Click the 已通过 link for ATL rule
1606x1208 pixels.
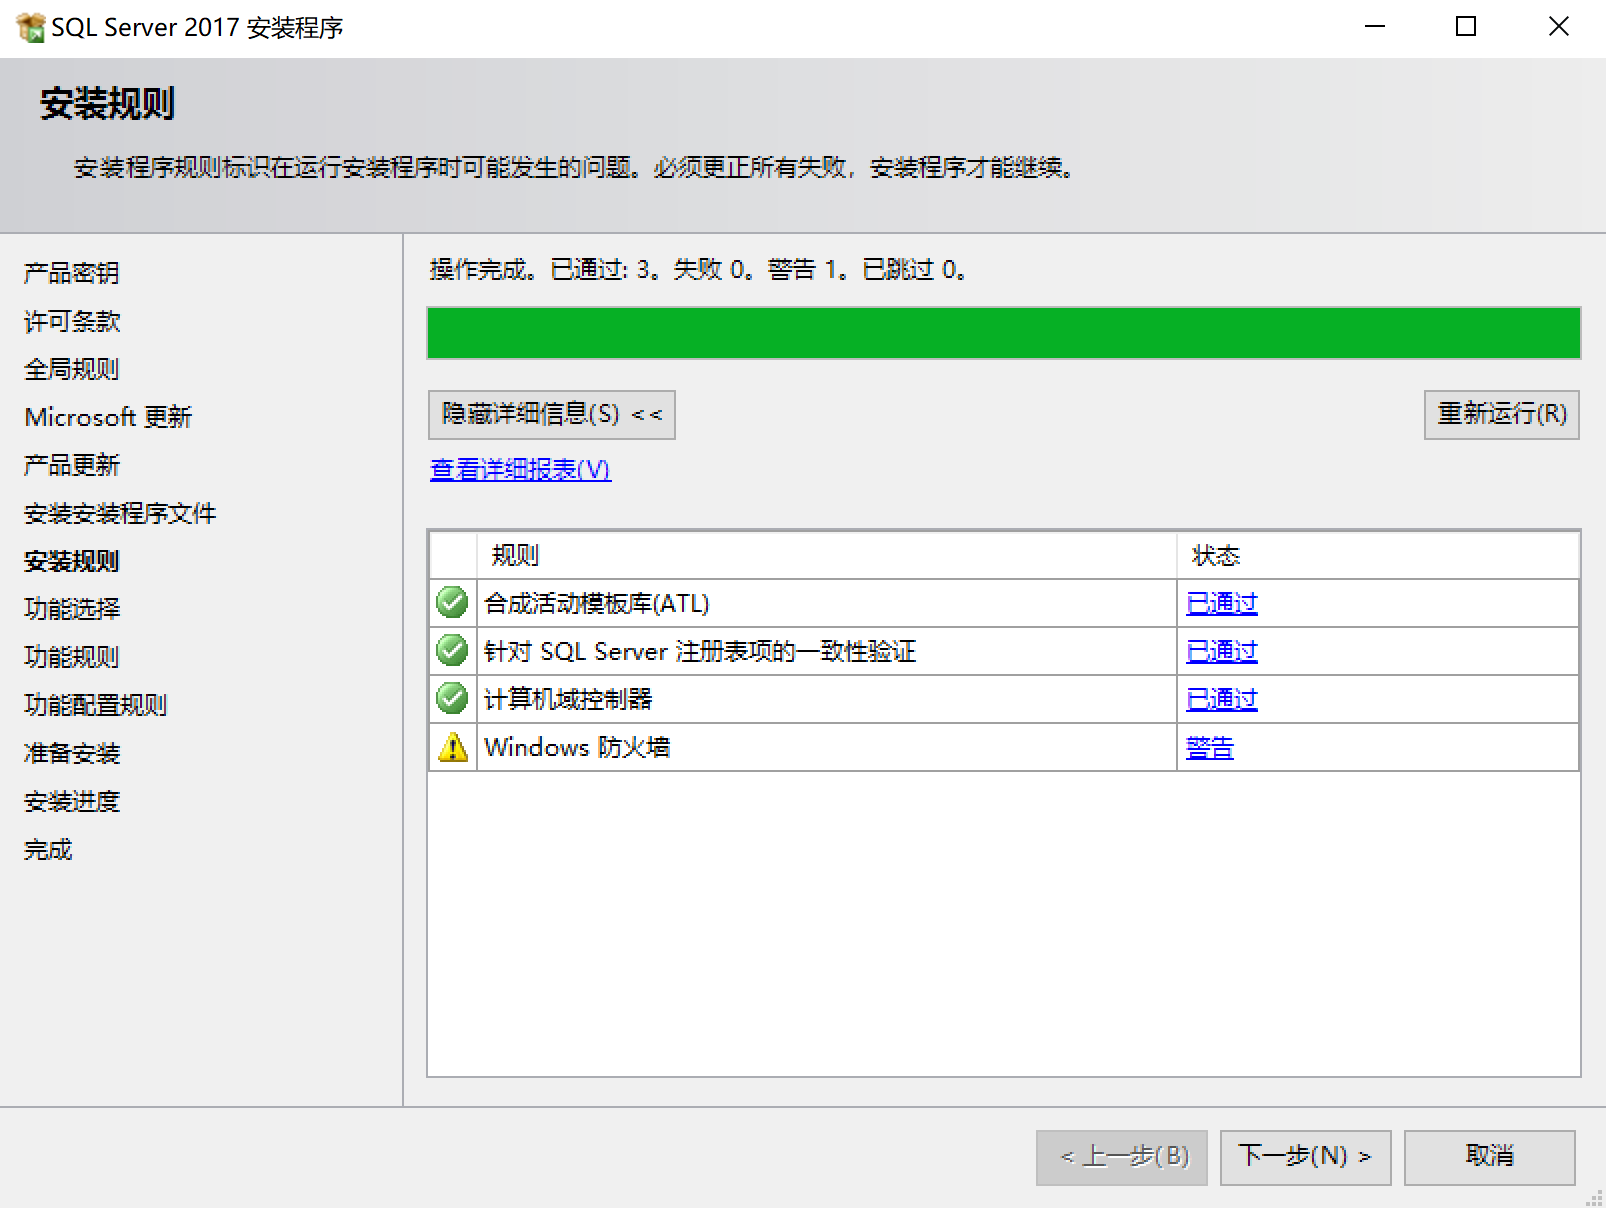point(1220,603)
